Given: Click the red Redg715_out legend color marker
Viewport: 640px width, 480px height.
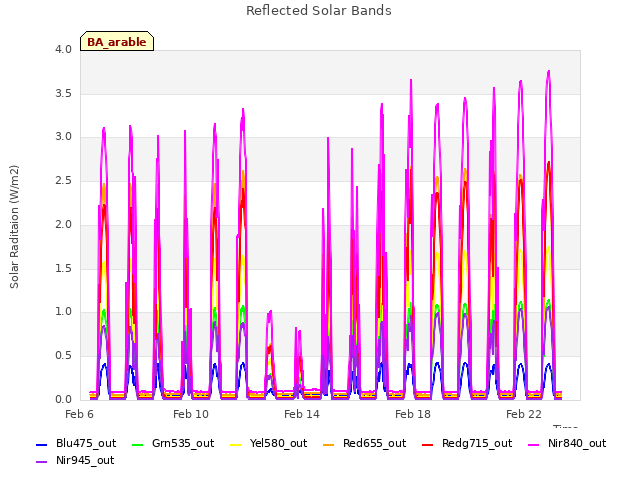Looking at the screenshot, I should pyautogui.click(x=427, y=444).
